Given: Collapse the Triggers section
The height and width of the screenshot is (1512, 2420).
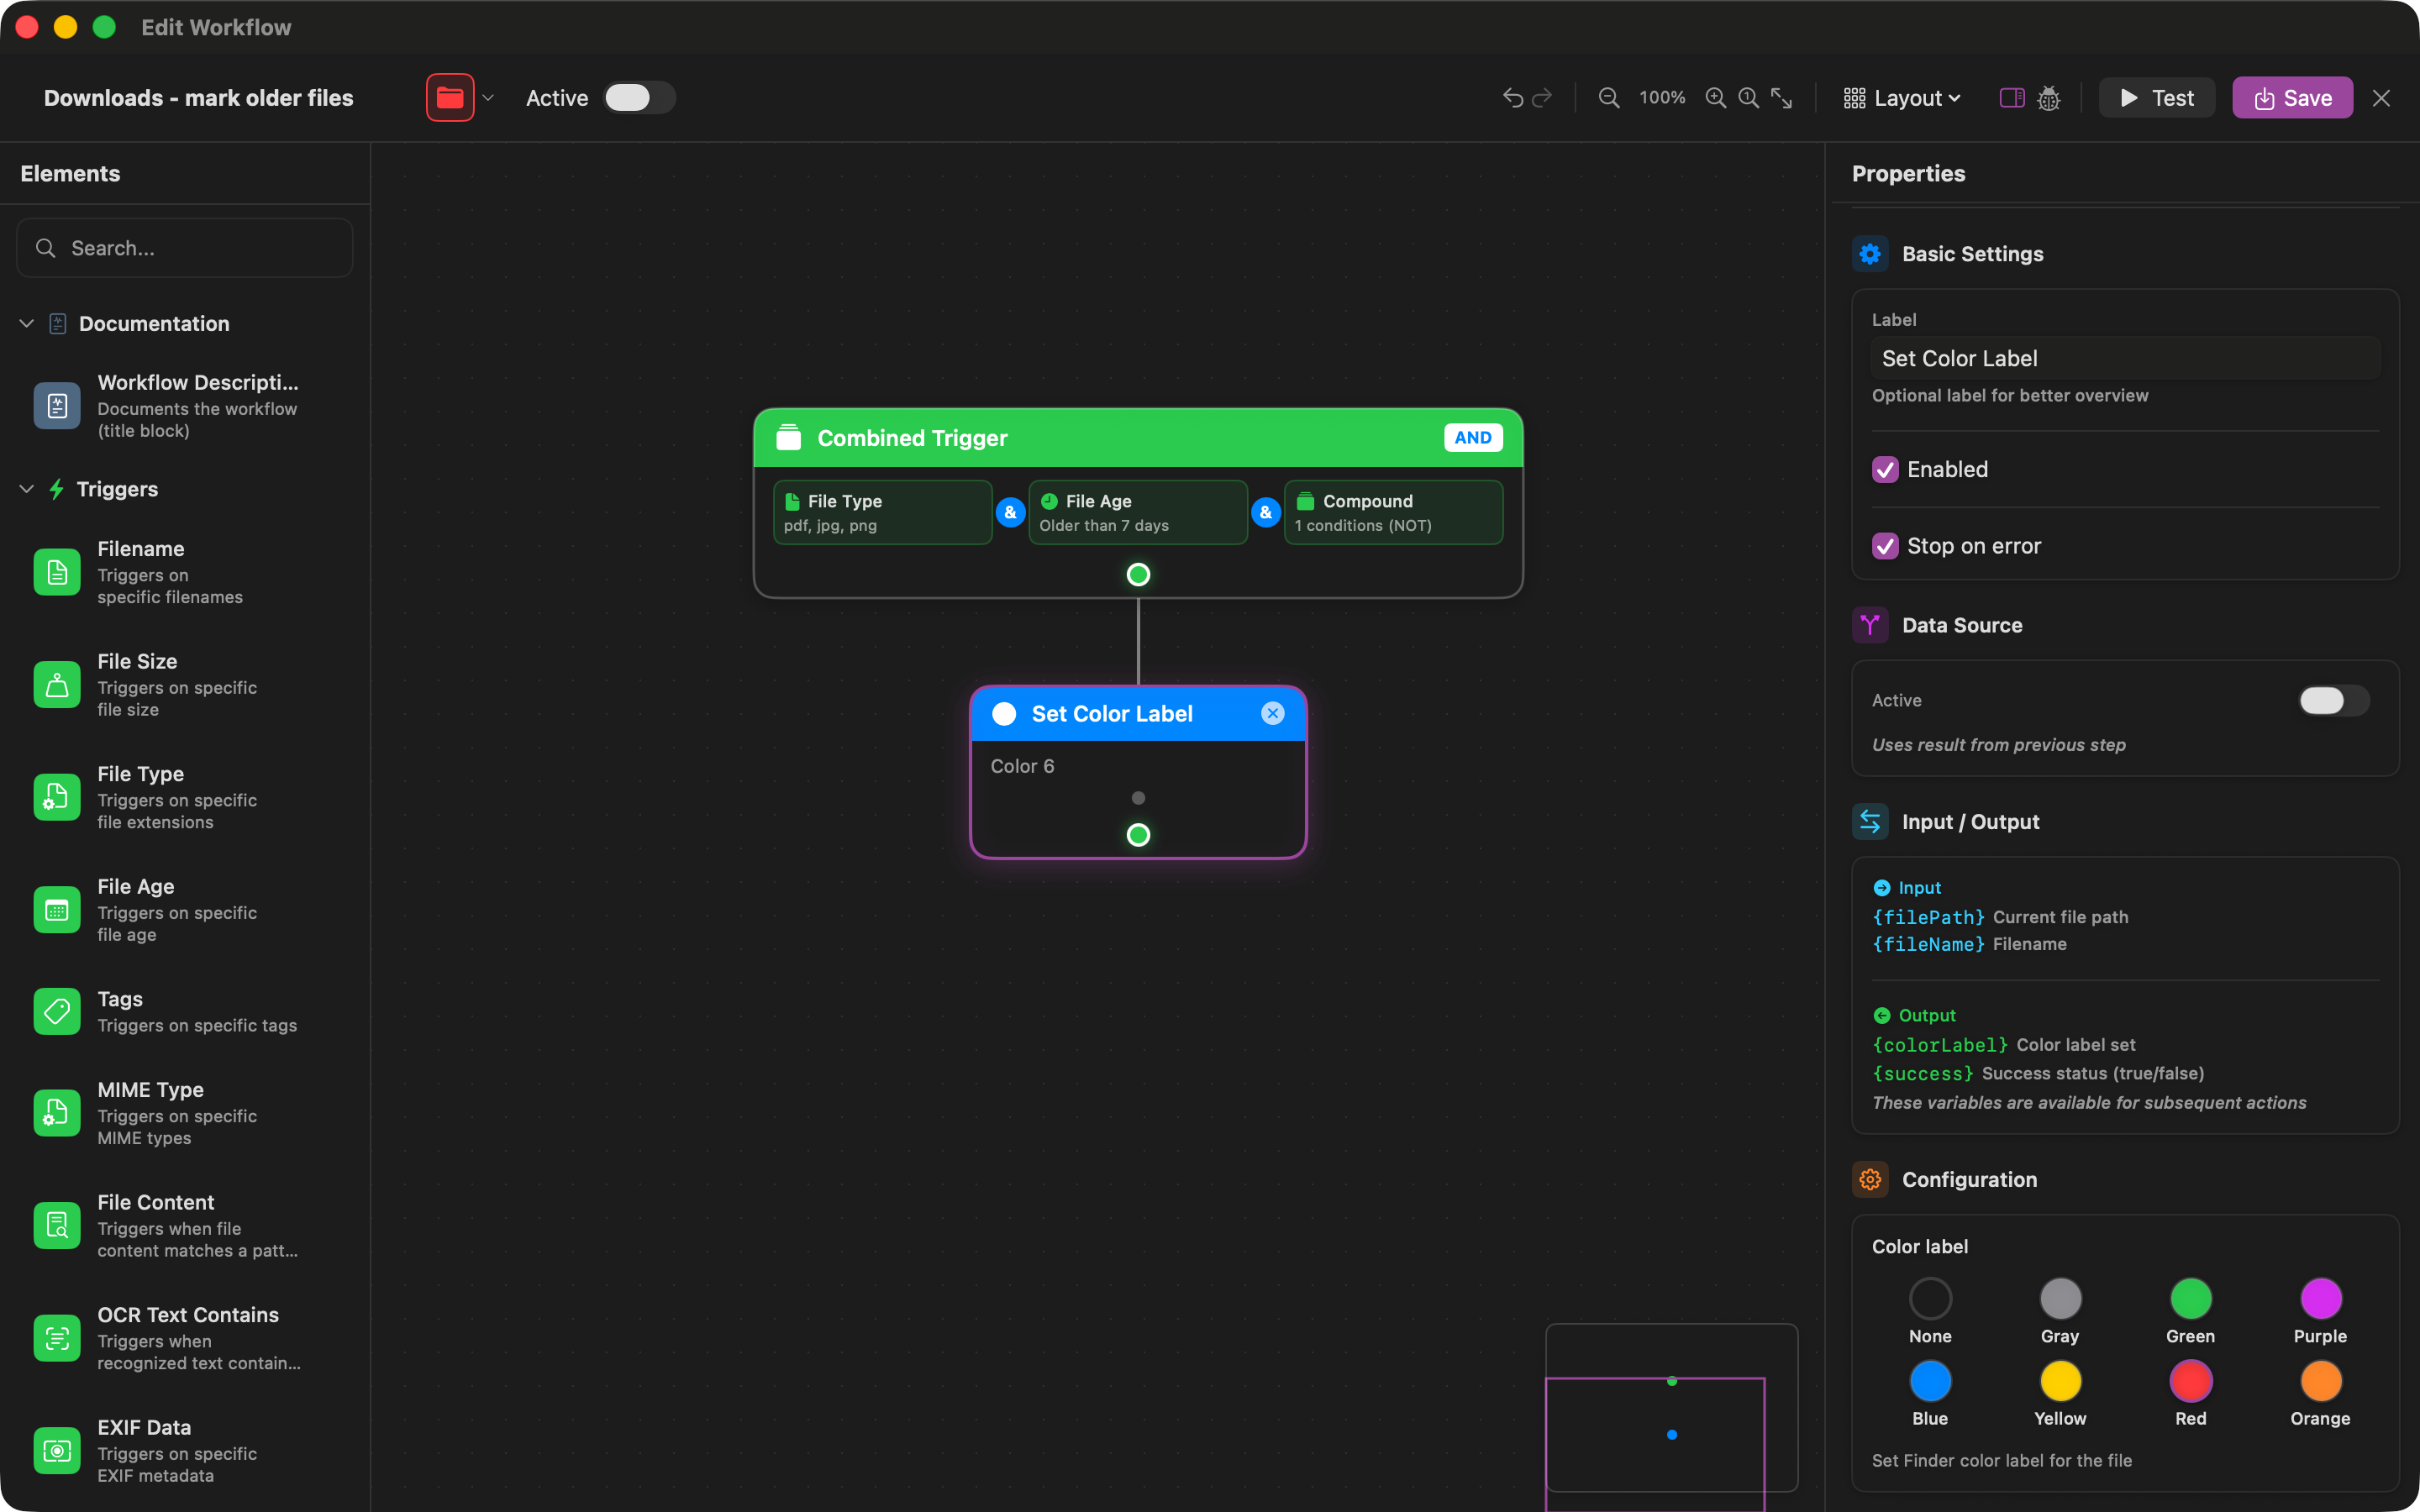Looking at the screenshot, I should [x=27, y=489].
